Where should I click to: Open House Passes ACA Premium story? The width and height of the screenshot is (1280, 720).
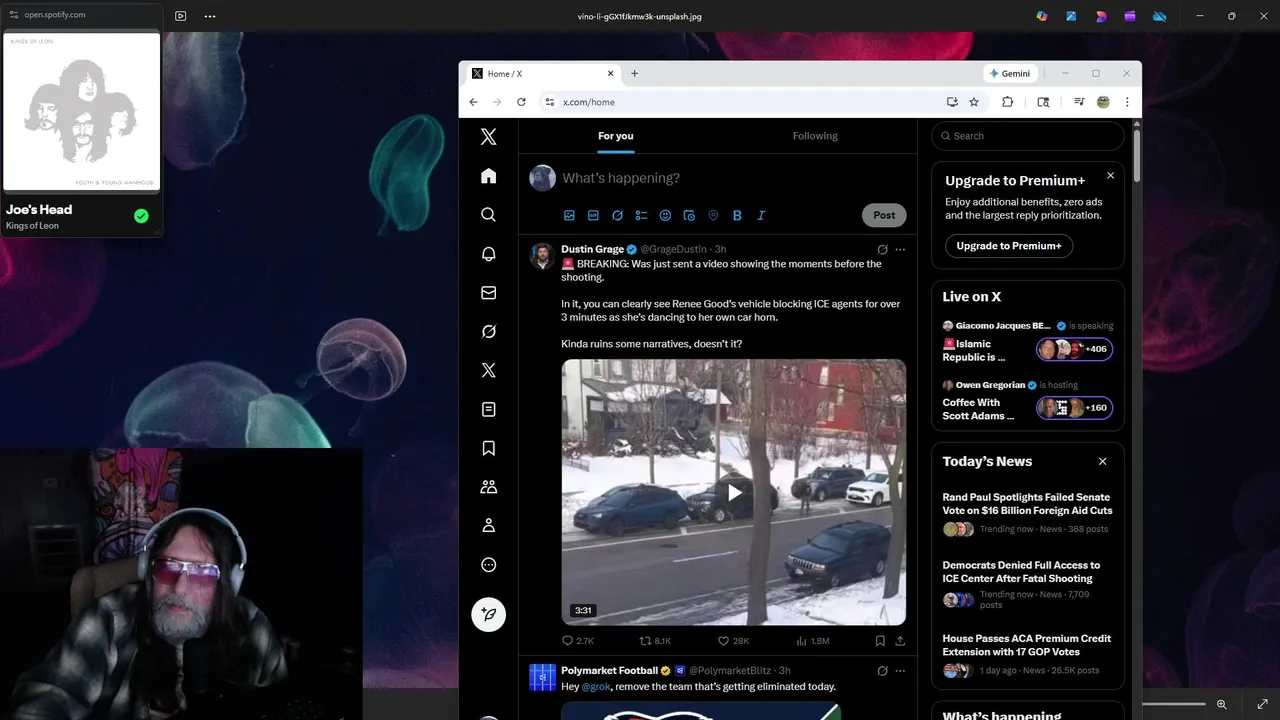tap(1027, 645)
